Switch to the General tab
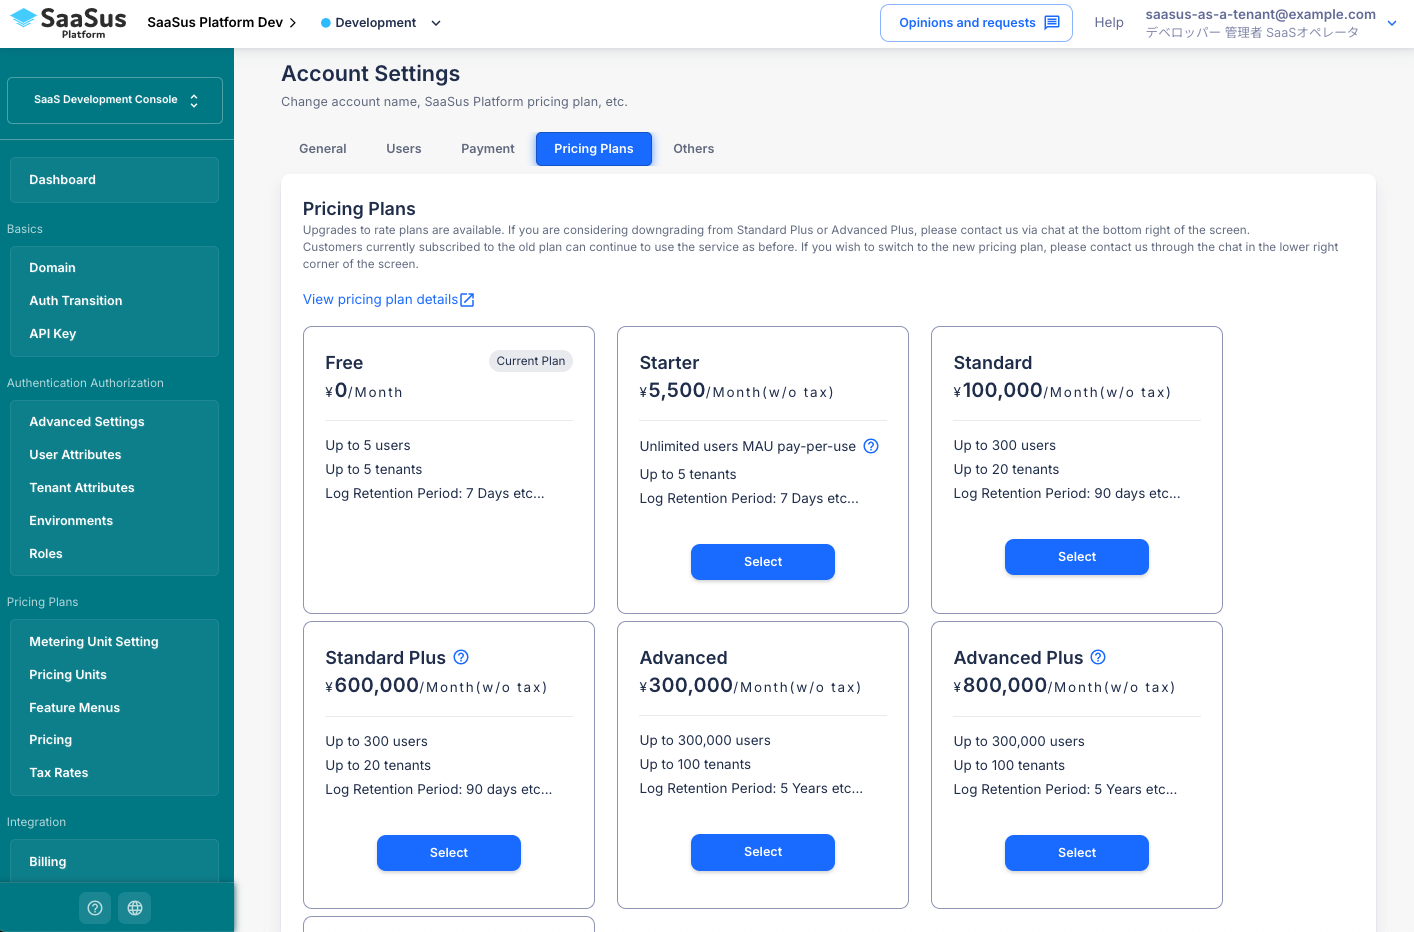The width and height of the screenshot is (1414, 932). tap(323, 149)
